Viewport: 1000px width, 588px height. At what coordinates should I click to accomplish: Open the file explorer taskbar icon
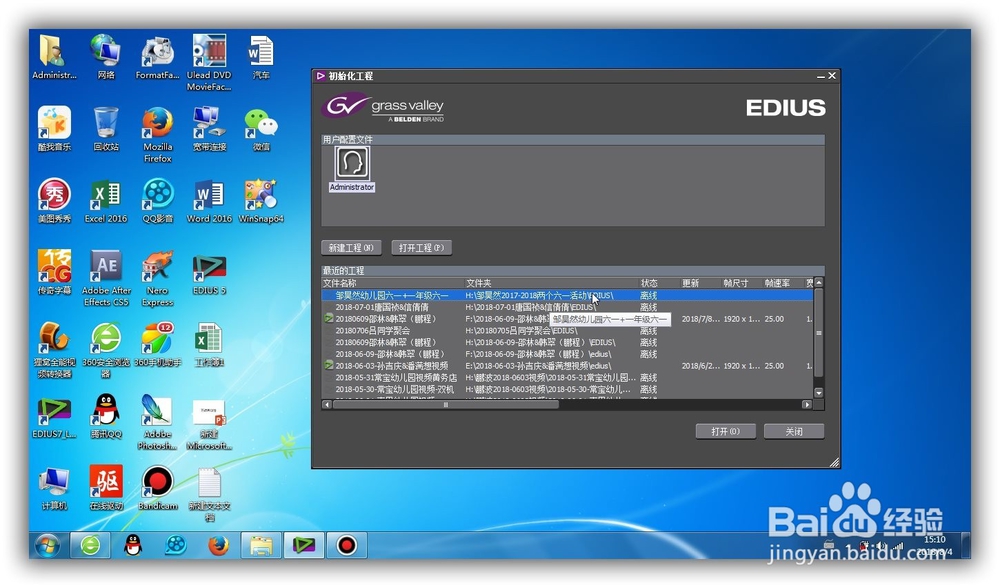[x=261, y=545]
